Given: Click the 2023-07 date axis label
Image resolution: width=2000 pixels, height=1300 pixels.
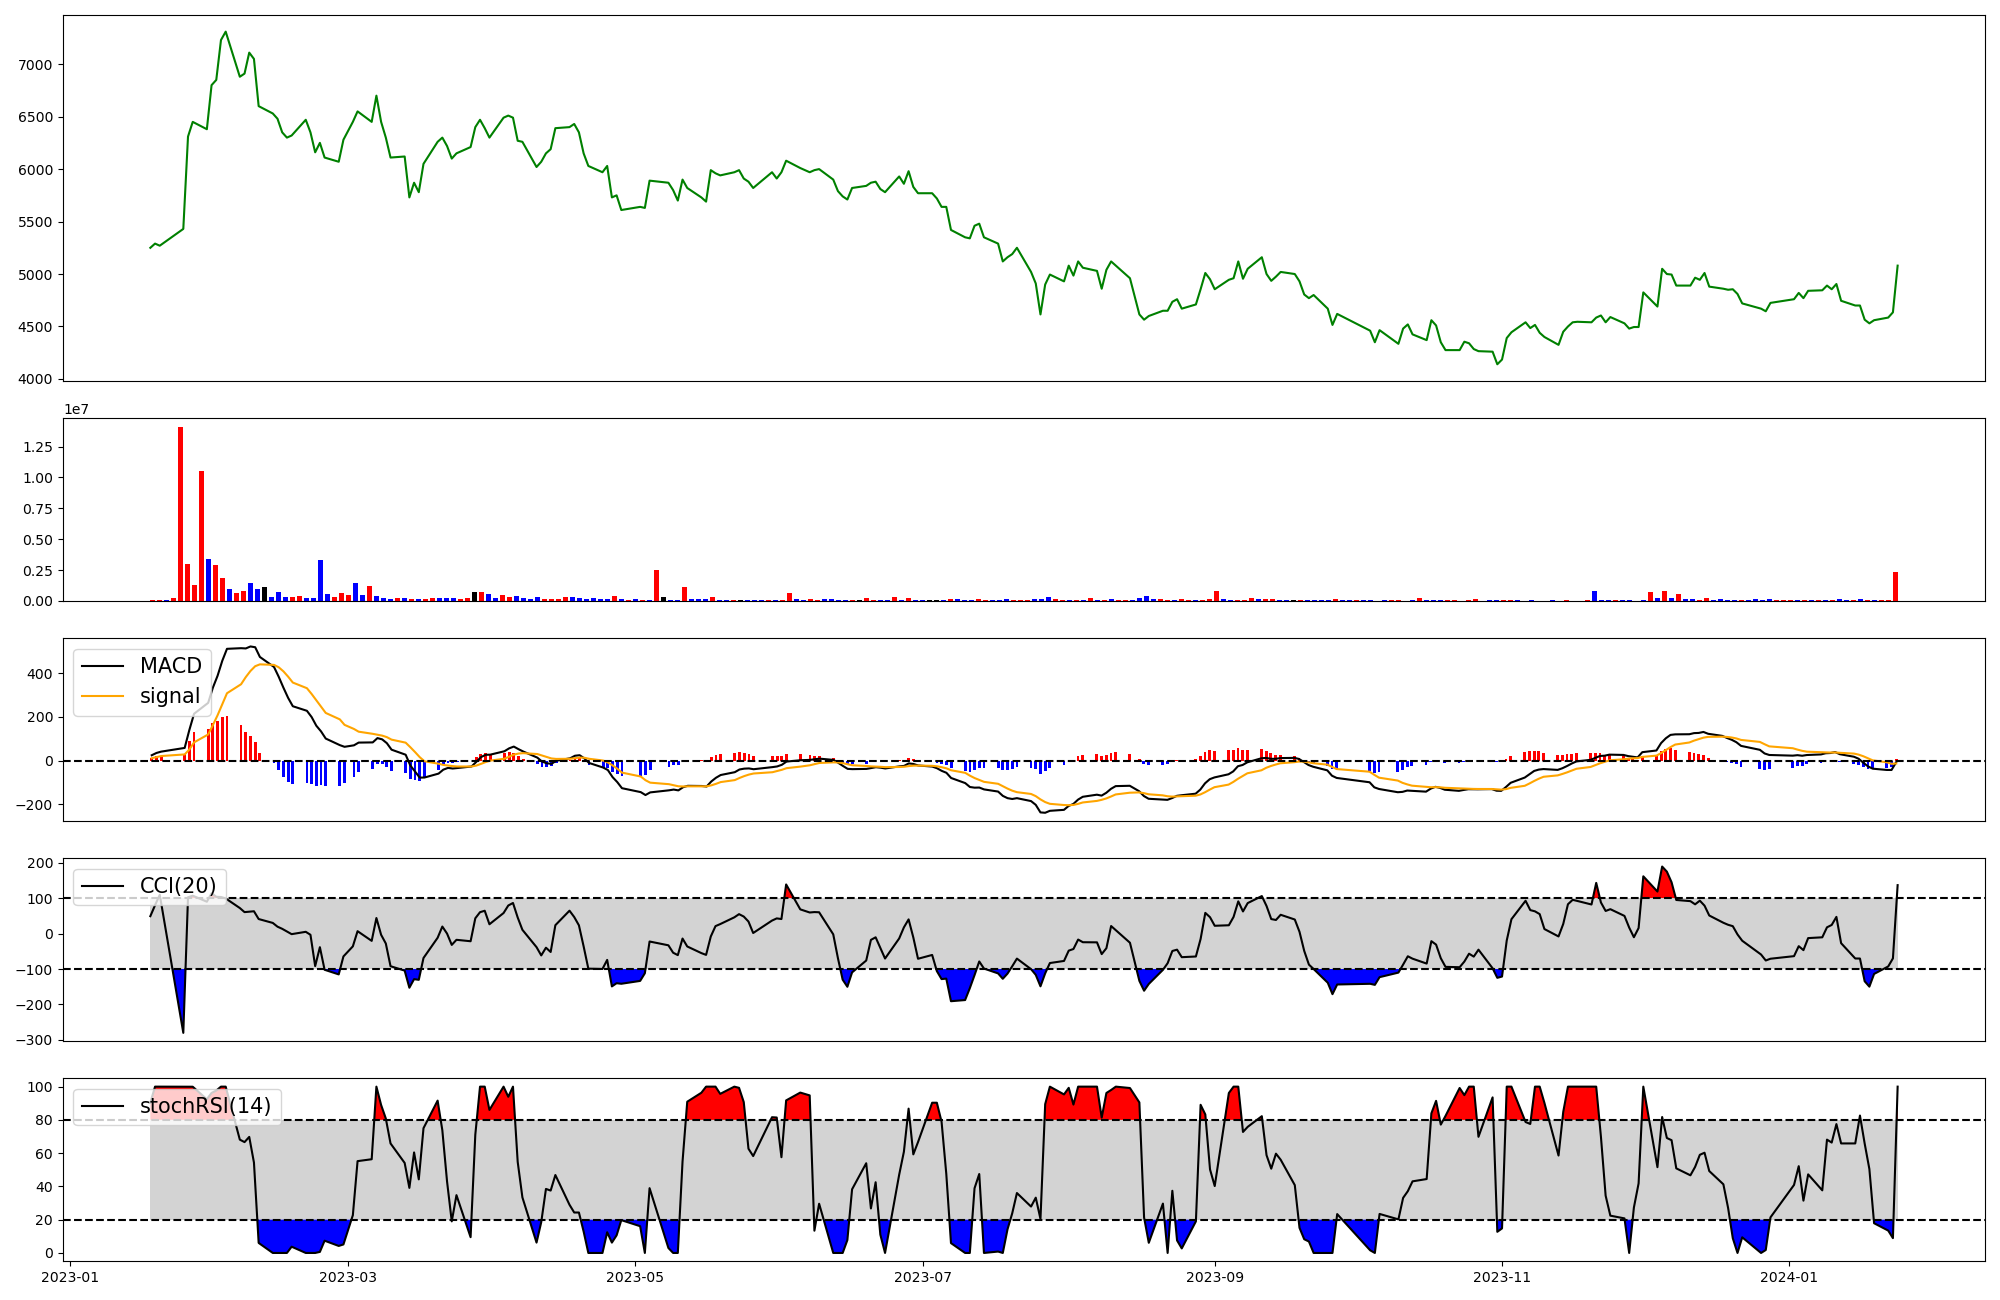Looking at the screenshot, I should coord(923,1277).
